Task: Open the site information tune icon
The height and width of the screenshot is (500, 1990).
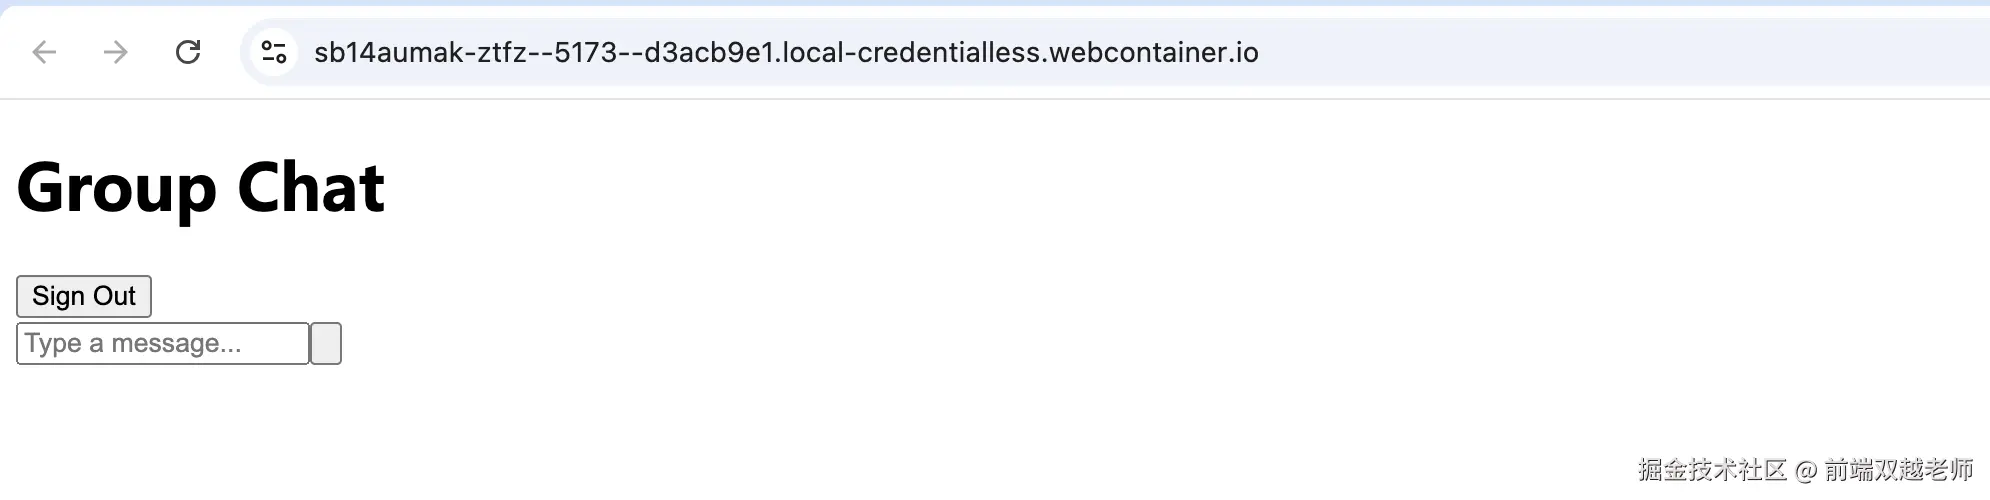Action: (x=274, y=52)
